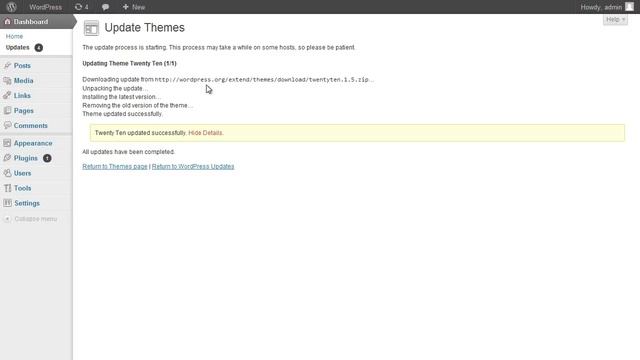Open the Media menu
The width and height of the screenshot is (640, 360).
coord(23,80)
